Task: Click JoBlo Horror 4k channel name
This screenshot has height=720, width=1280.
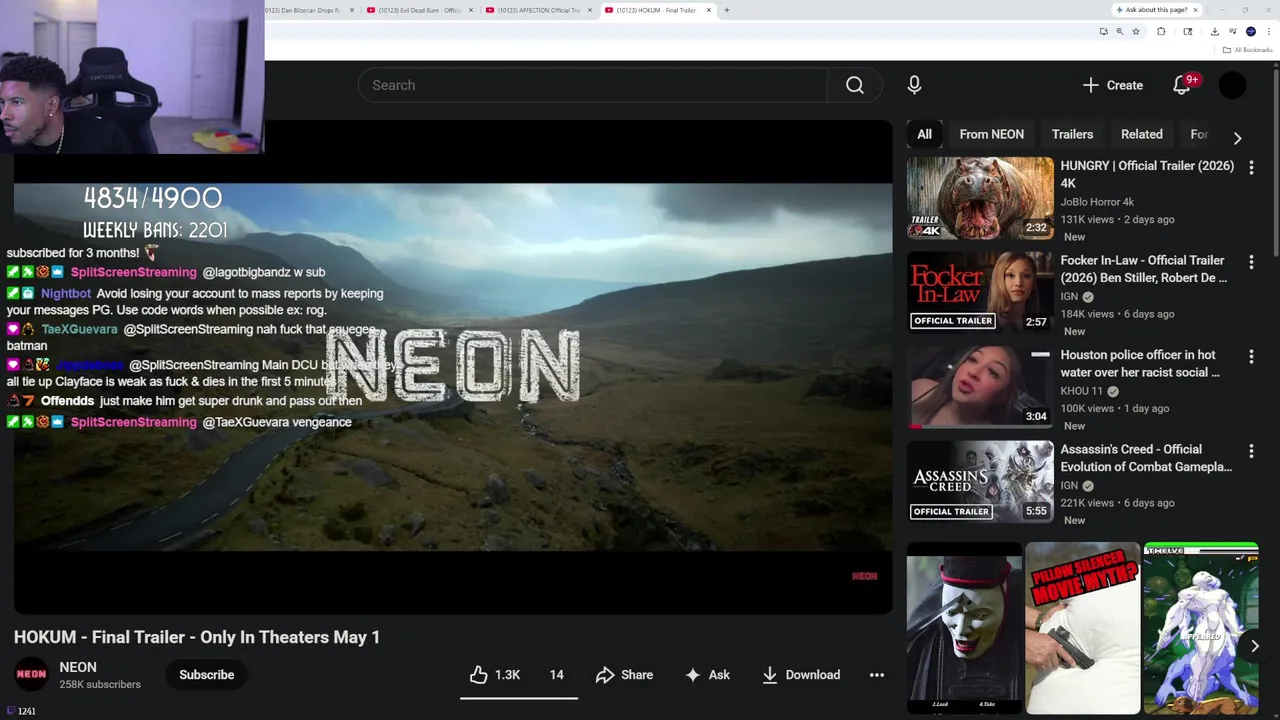Action: pos(1097,202)
